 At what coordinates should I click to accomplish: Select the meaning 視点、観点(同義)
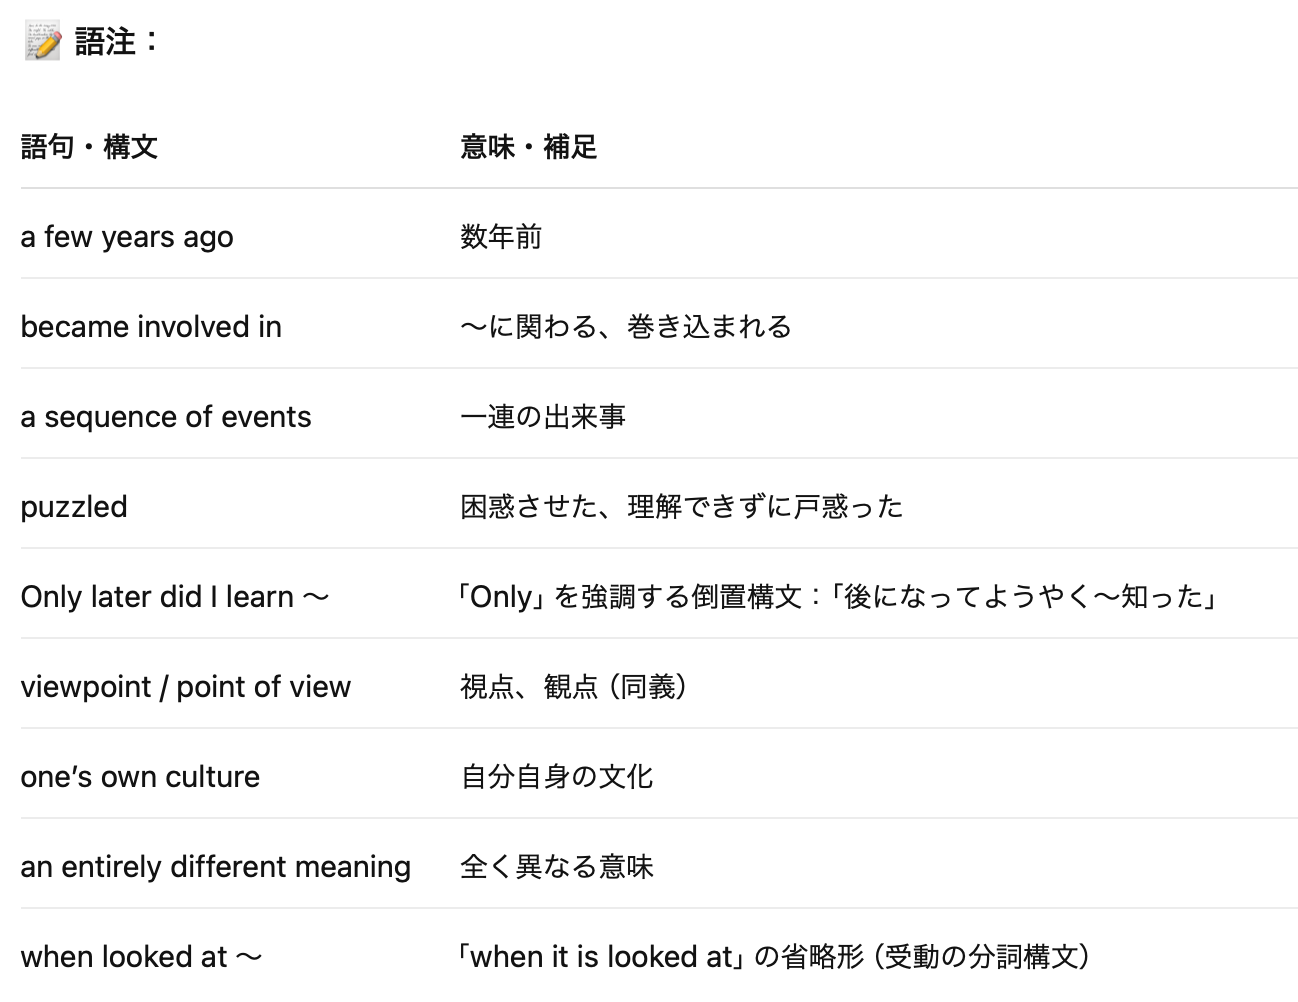(x=574, y=687)
